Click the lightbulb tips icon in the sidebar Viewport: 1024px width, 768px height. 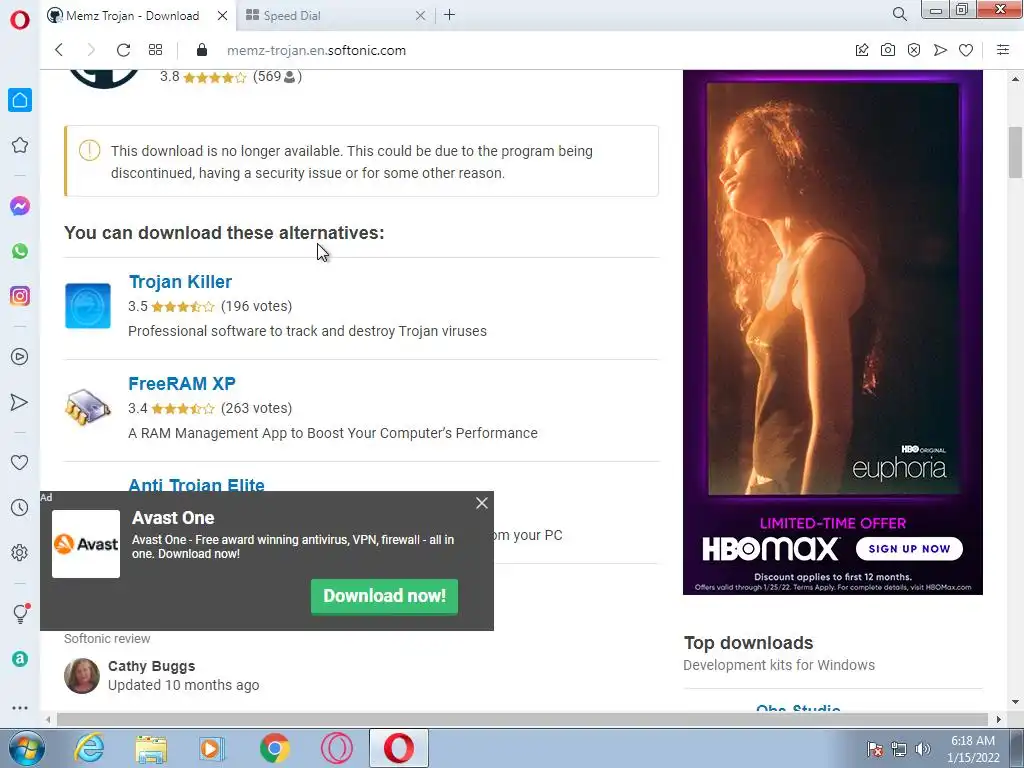20,613
